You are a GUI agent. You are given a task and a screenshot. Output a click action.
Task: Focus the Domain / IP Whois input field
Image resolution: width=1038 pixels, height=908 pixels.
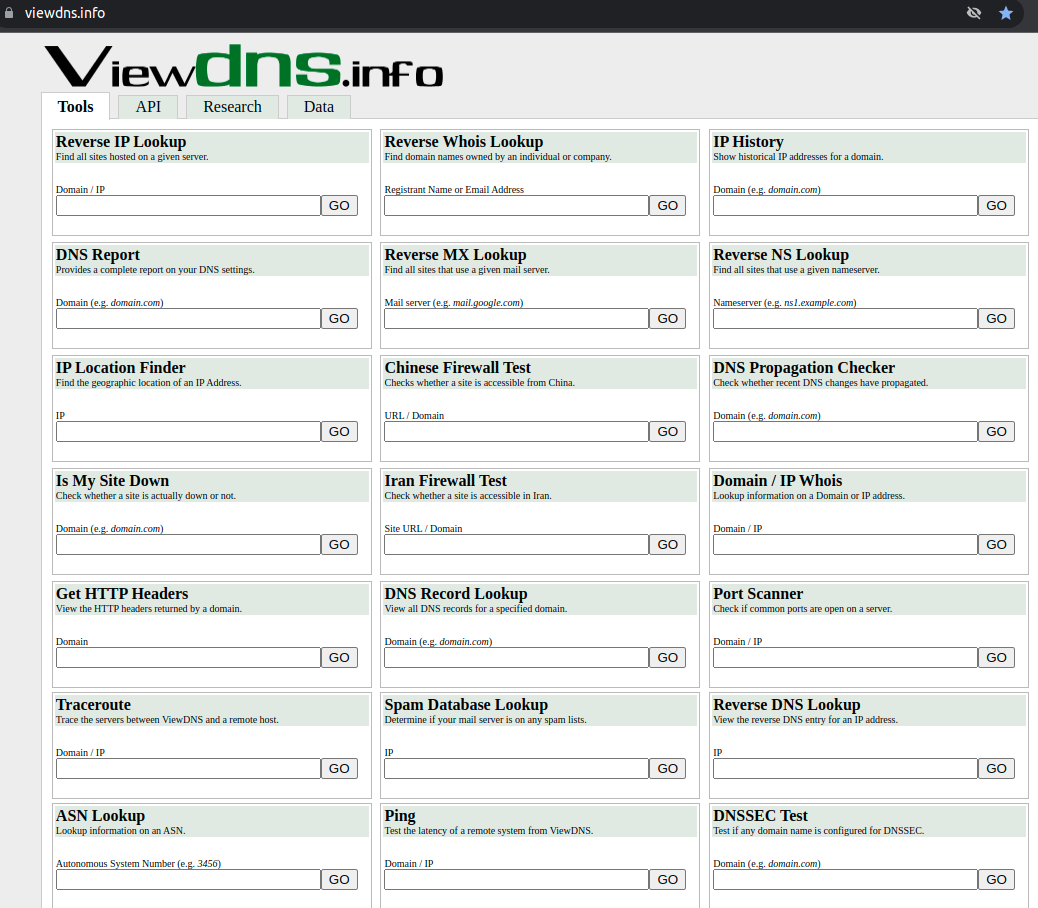[x=845, y=545]
